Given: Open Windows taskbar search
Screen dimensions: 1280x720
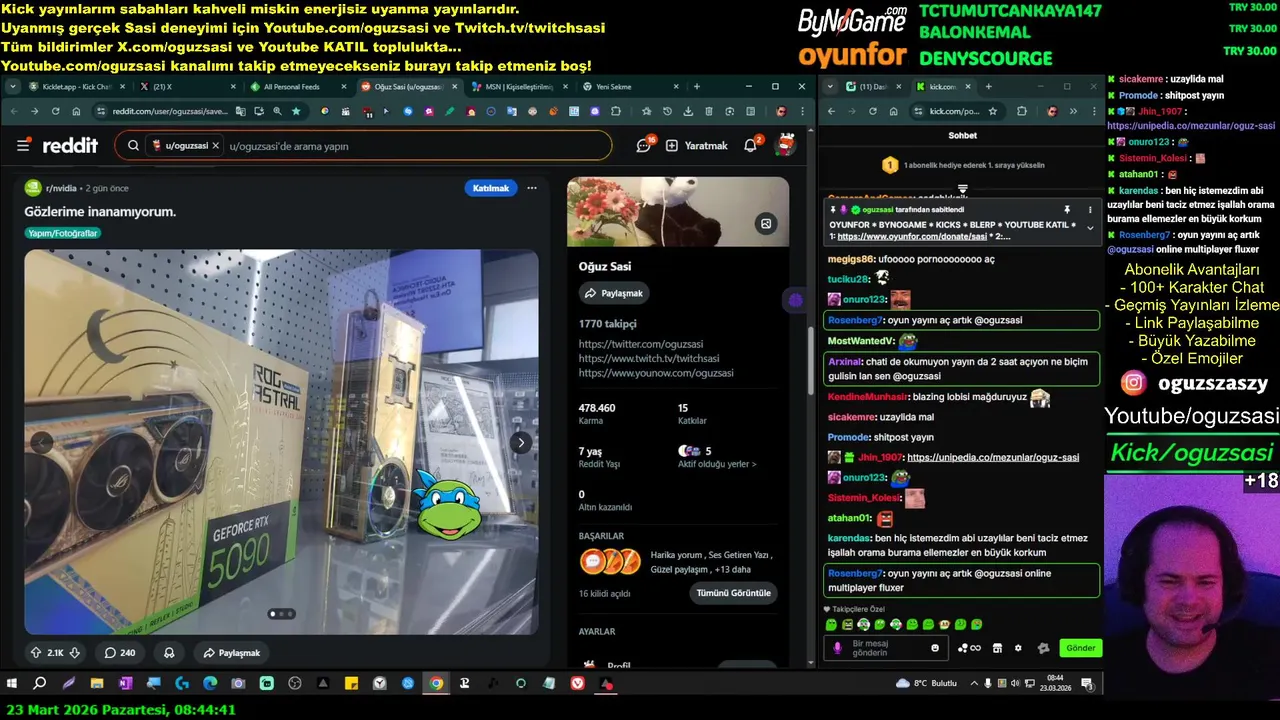Looking at the screenshot, I should tap(40, 684).
